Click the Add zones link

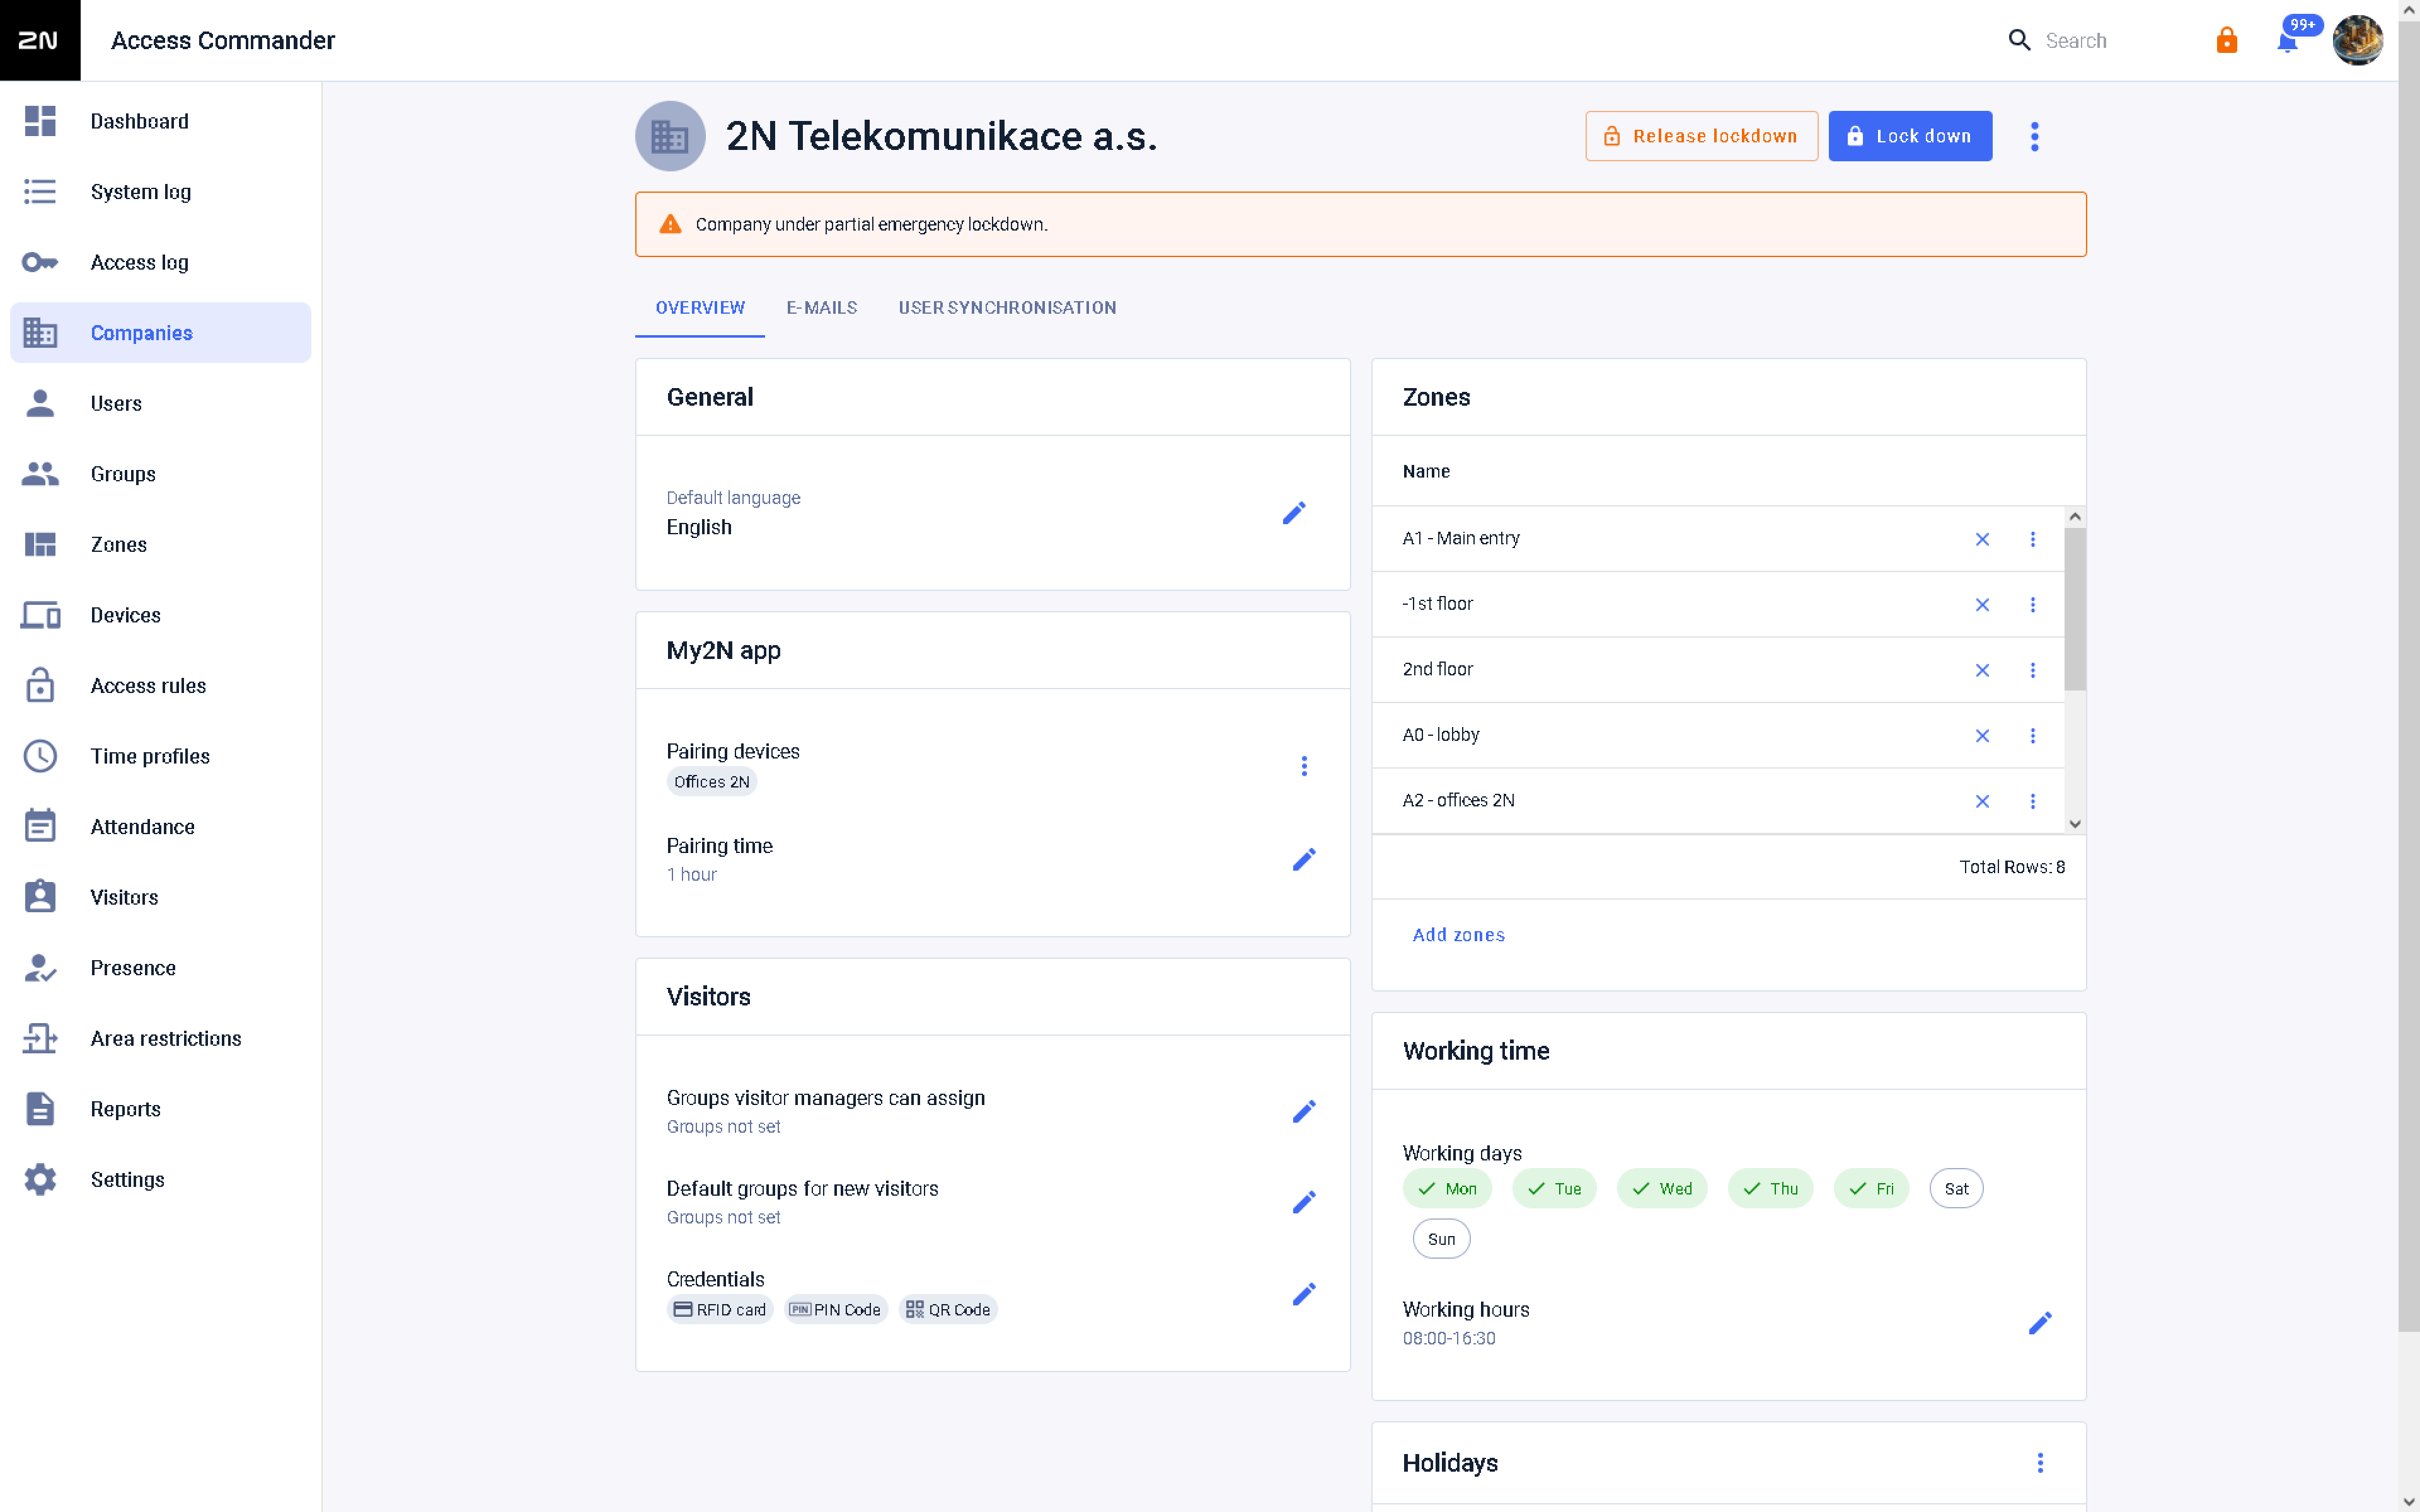click(x=1458, y=935)
